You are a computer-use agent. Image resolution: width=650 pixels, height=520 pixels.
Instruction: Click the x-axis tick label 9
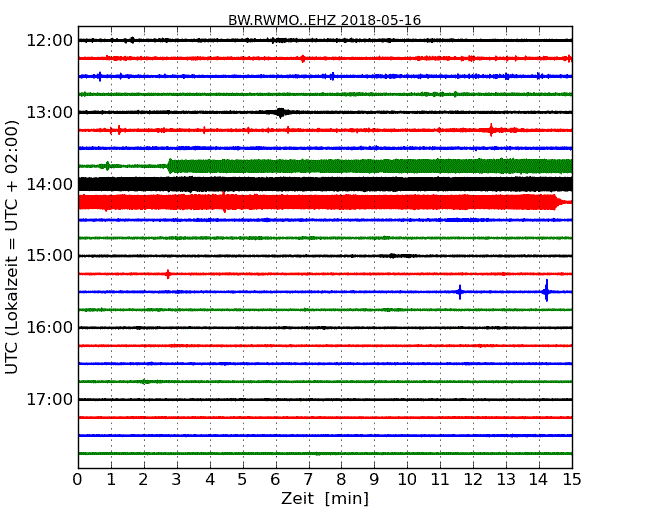pyautogui.click(x=374, y=479)
